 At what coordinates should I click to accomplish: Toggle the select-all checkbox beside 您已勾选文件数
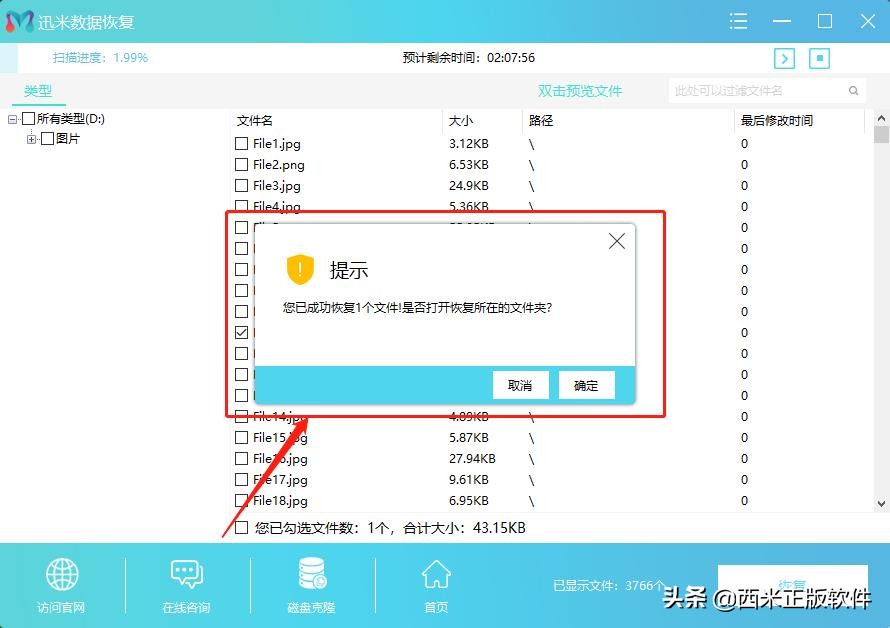pyautogui.click(x=241, y=528)
